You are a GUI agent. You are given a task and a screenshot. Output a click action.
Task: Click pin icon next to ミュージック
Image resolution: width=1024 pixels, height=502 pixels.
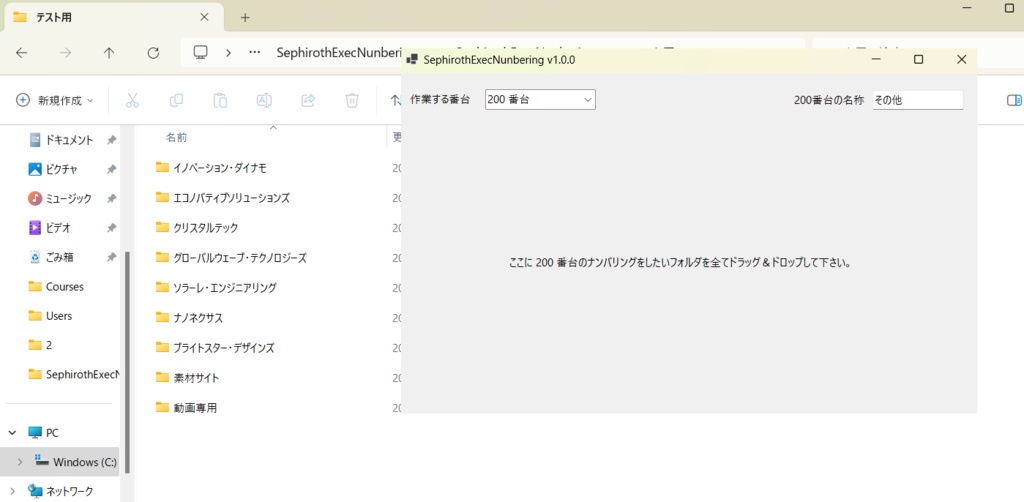click(x=112, y=198)
